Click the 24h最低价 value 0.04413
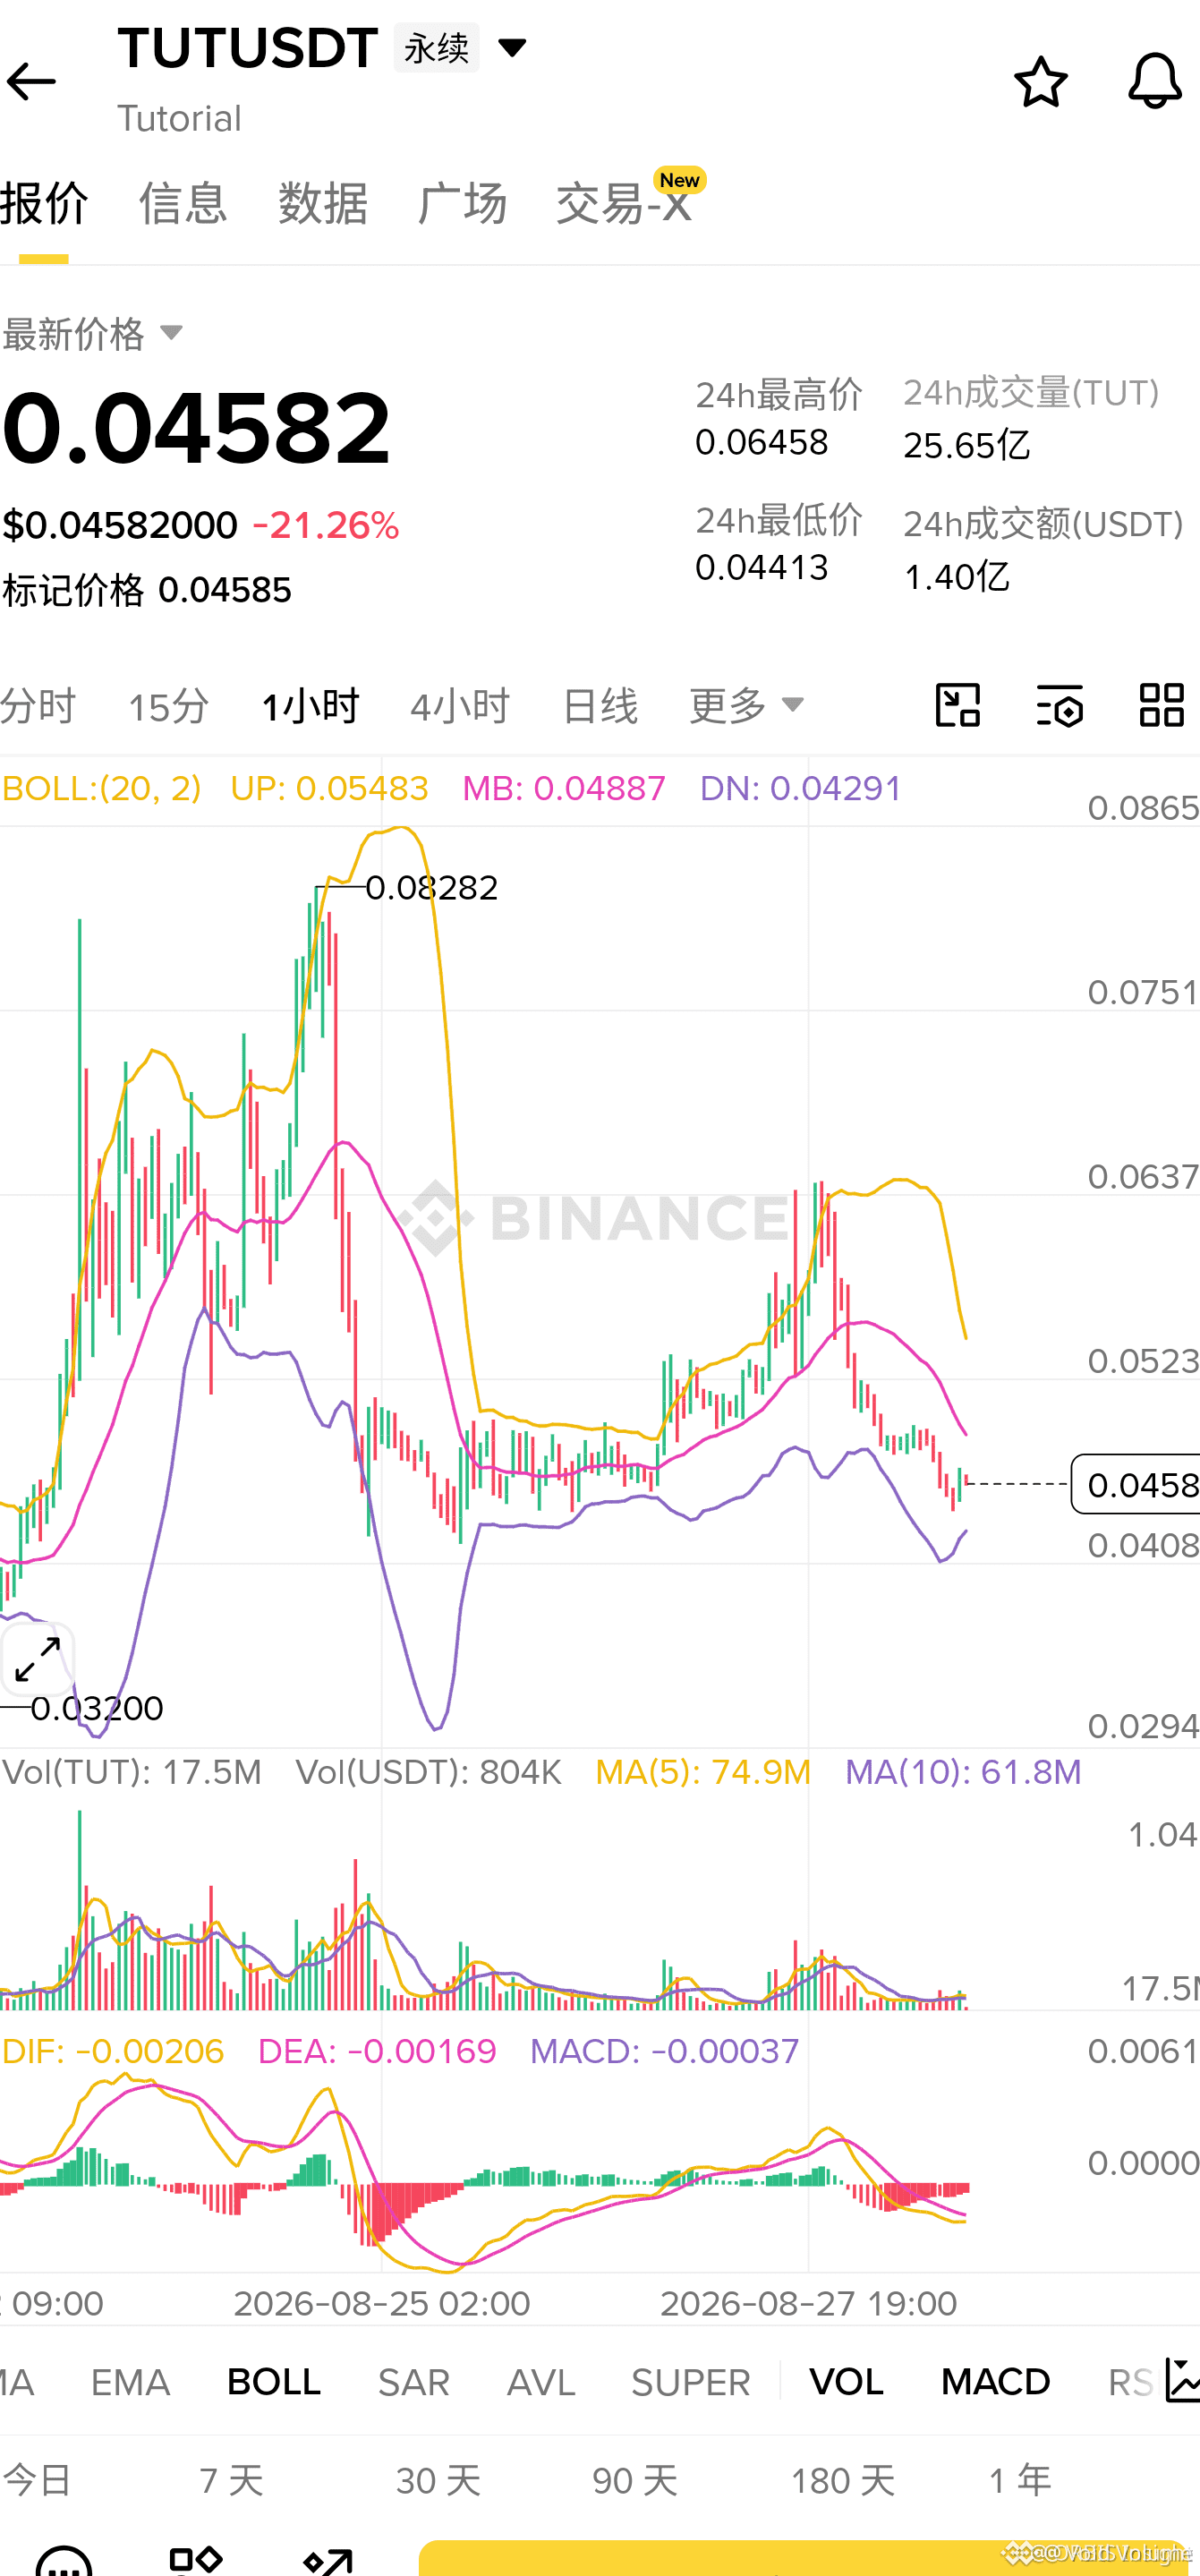Screen dimensions: 1200x2576 tap(762, 568)
